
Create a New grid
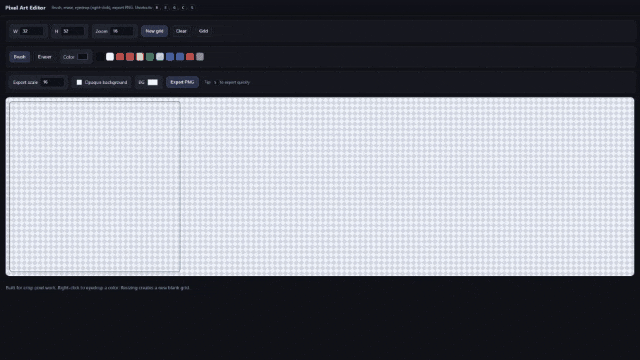154,31
